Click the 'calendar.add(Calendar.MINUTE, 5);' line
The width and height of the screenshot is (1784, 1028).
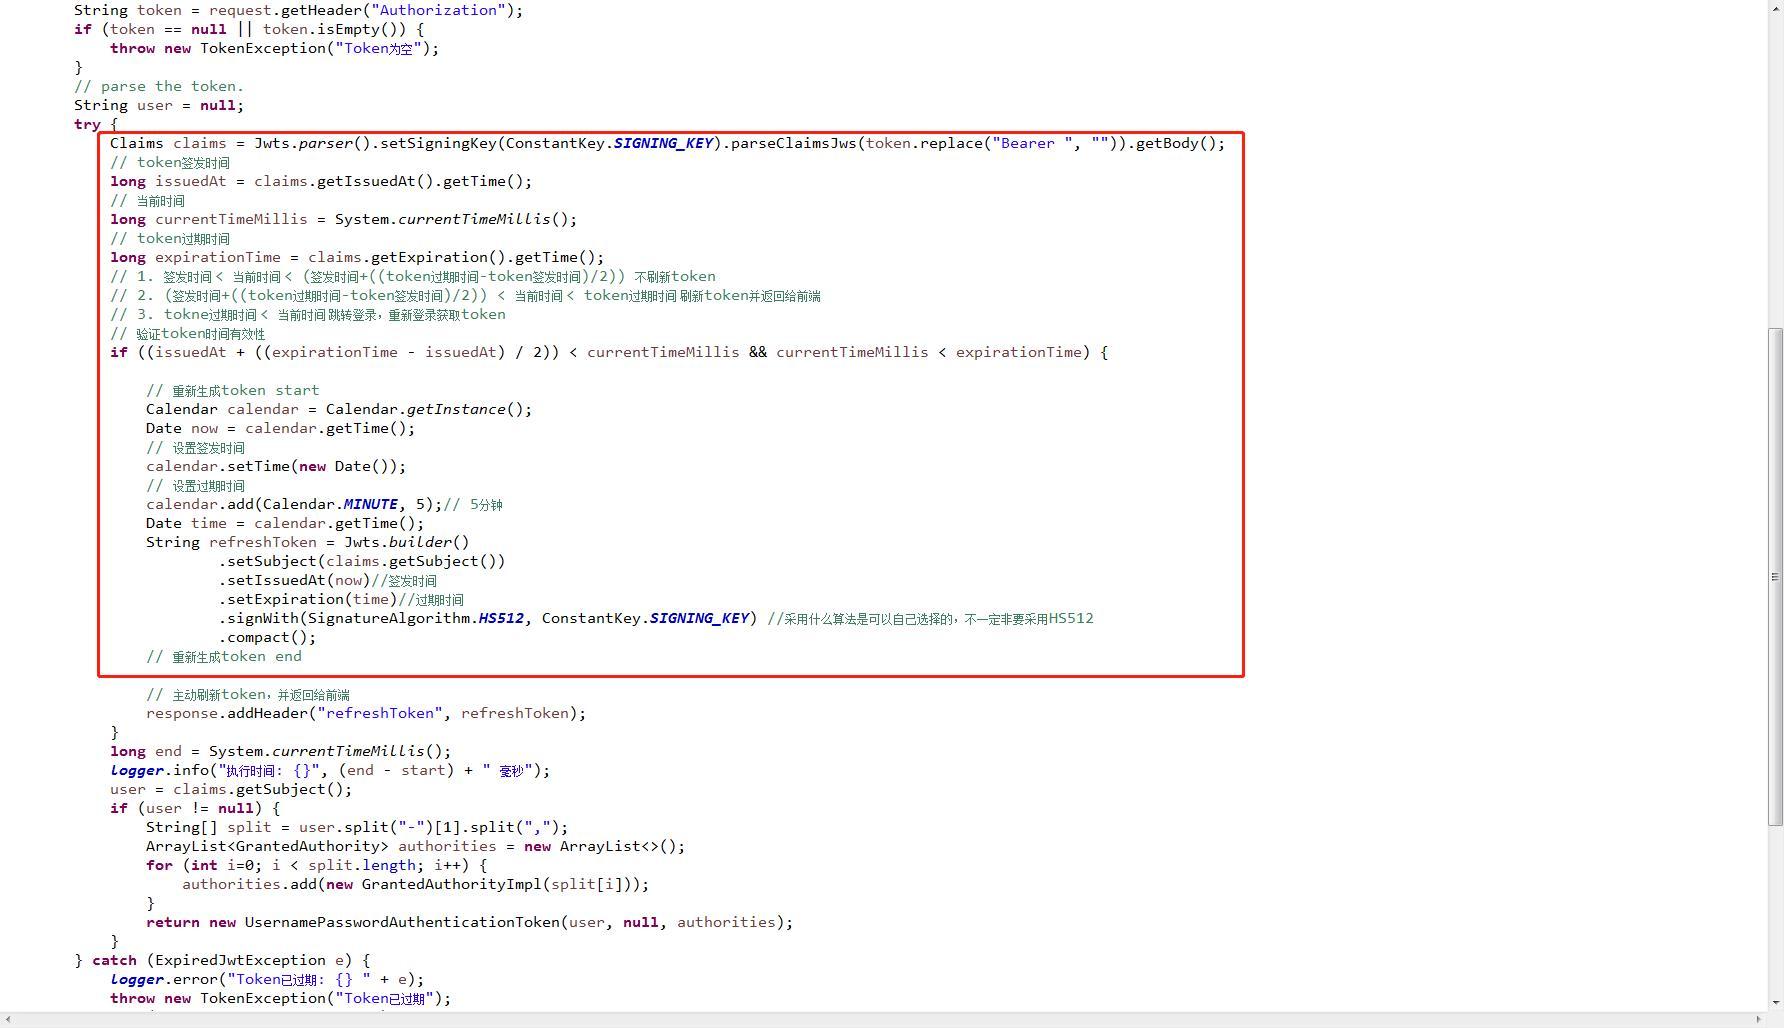[324, 504]
